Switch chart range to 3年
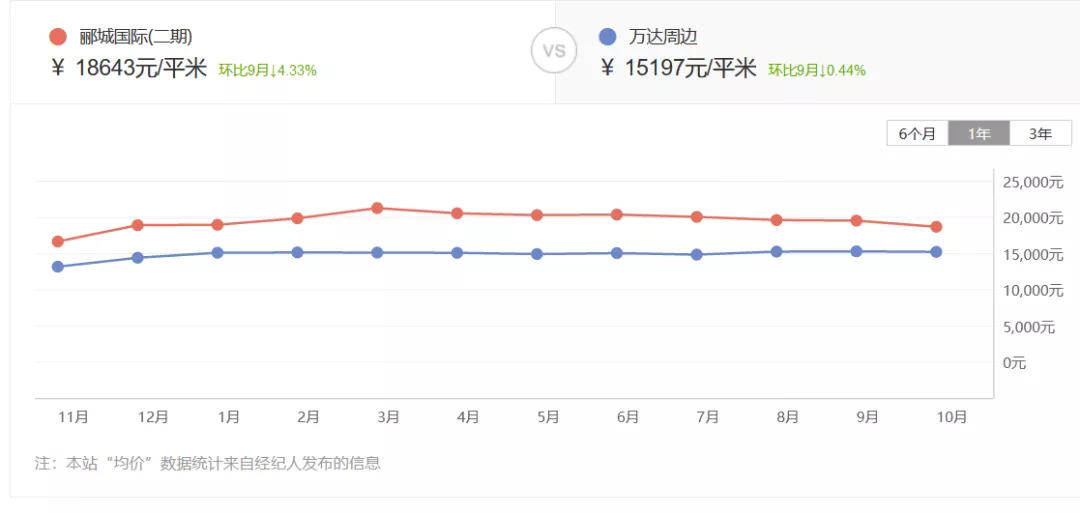The image size is (1080, 513). (x=1040, y=133)
